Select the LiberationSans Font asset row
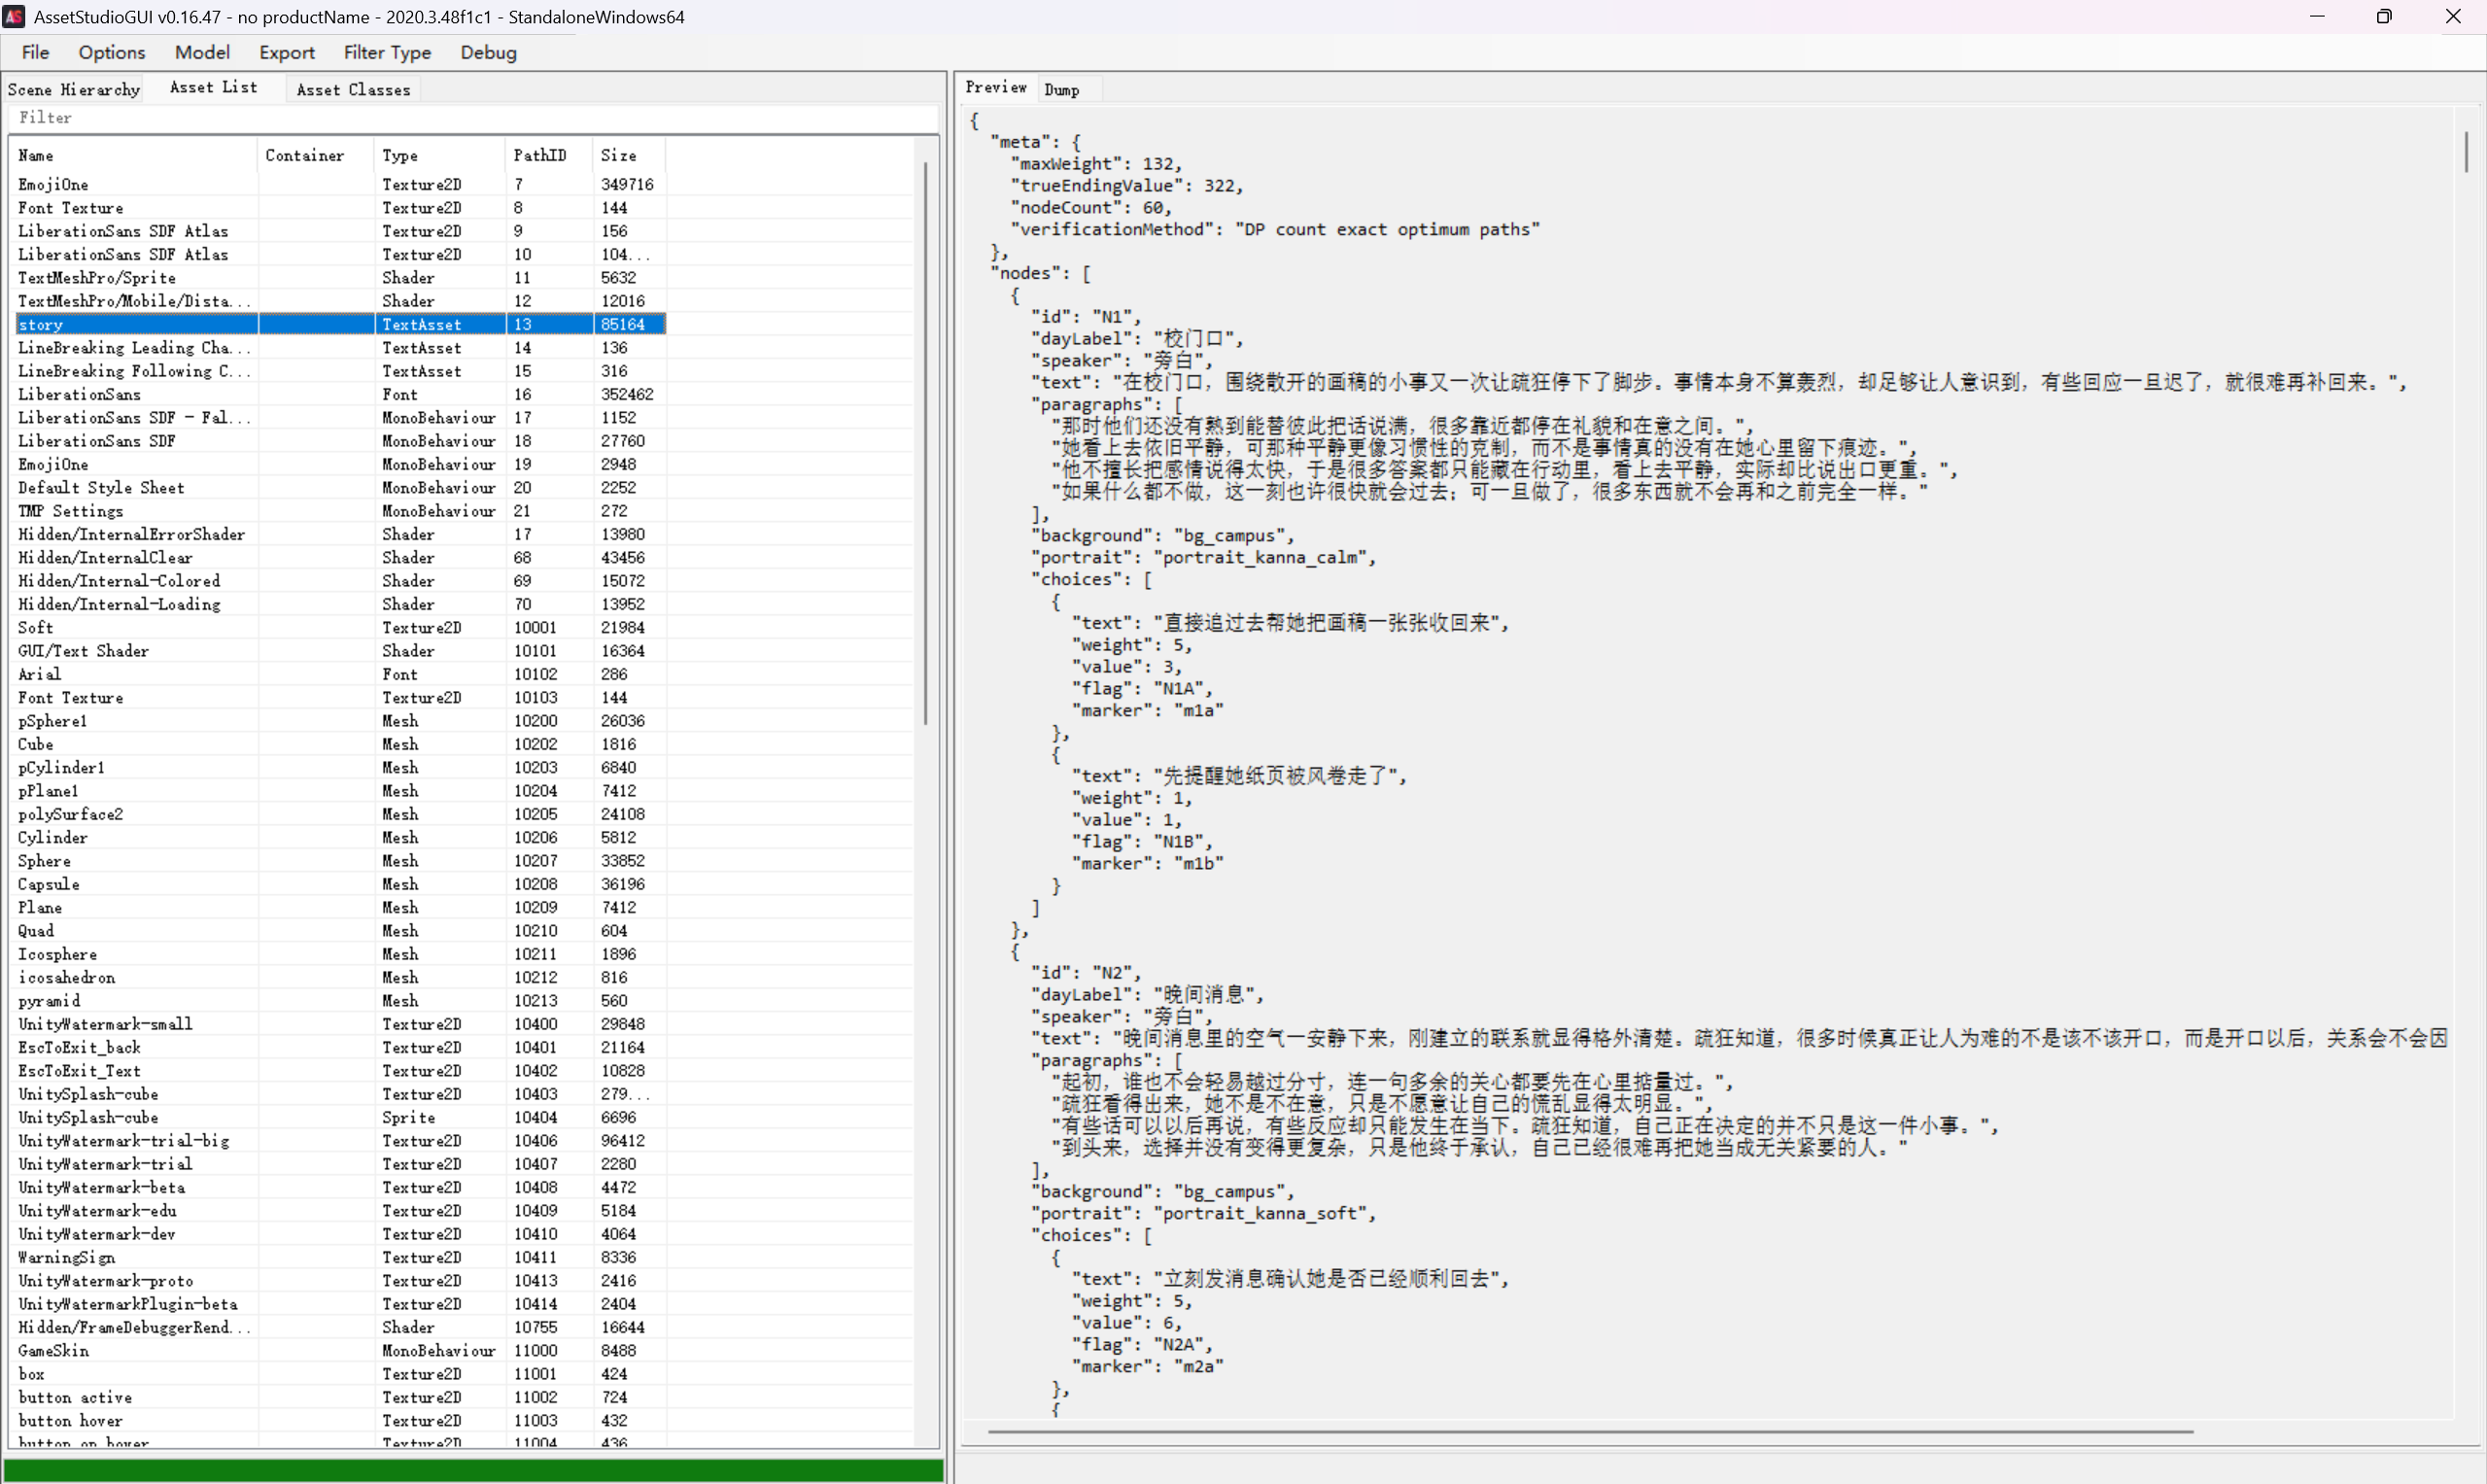 pyautogui.click(x=79, y=394)
